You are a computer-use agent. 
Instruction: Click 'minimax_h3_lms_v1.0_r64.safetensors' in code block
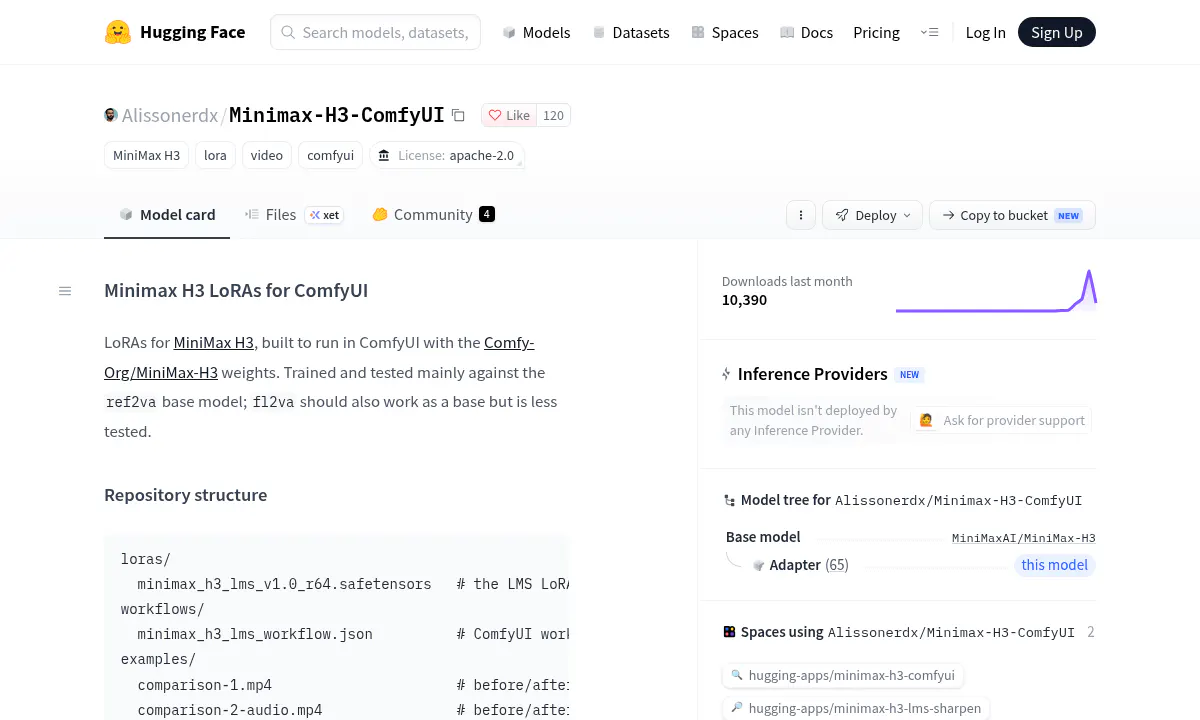click(285, 584)
